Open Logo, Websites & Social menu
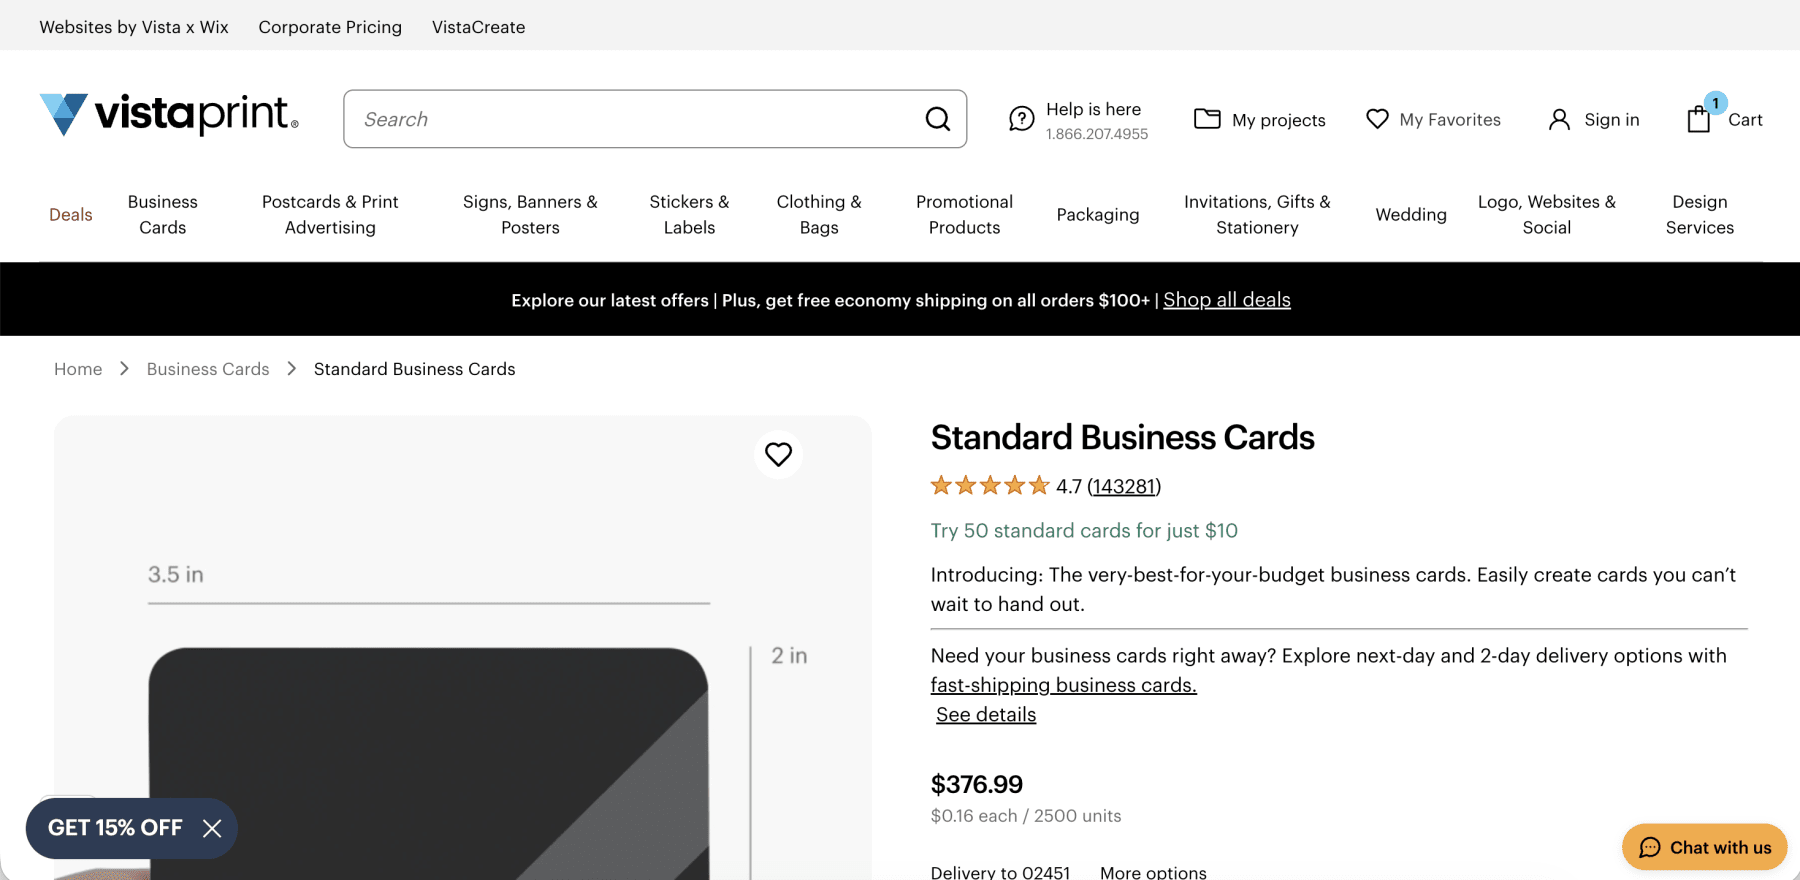The width and height of the screenshot is (1800, 880). point(1547,215)
